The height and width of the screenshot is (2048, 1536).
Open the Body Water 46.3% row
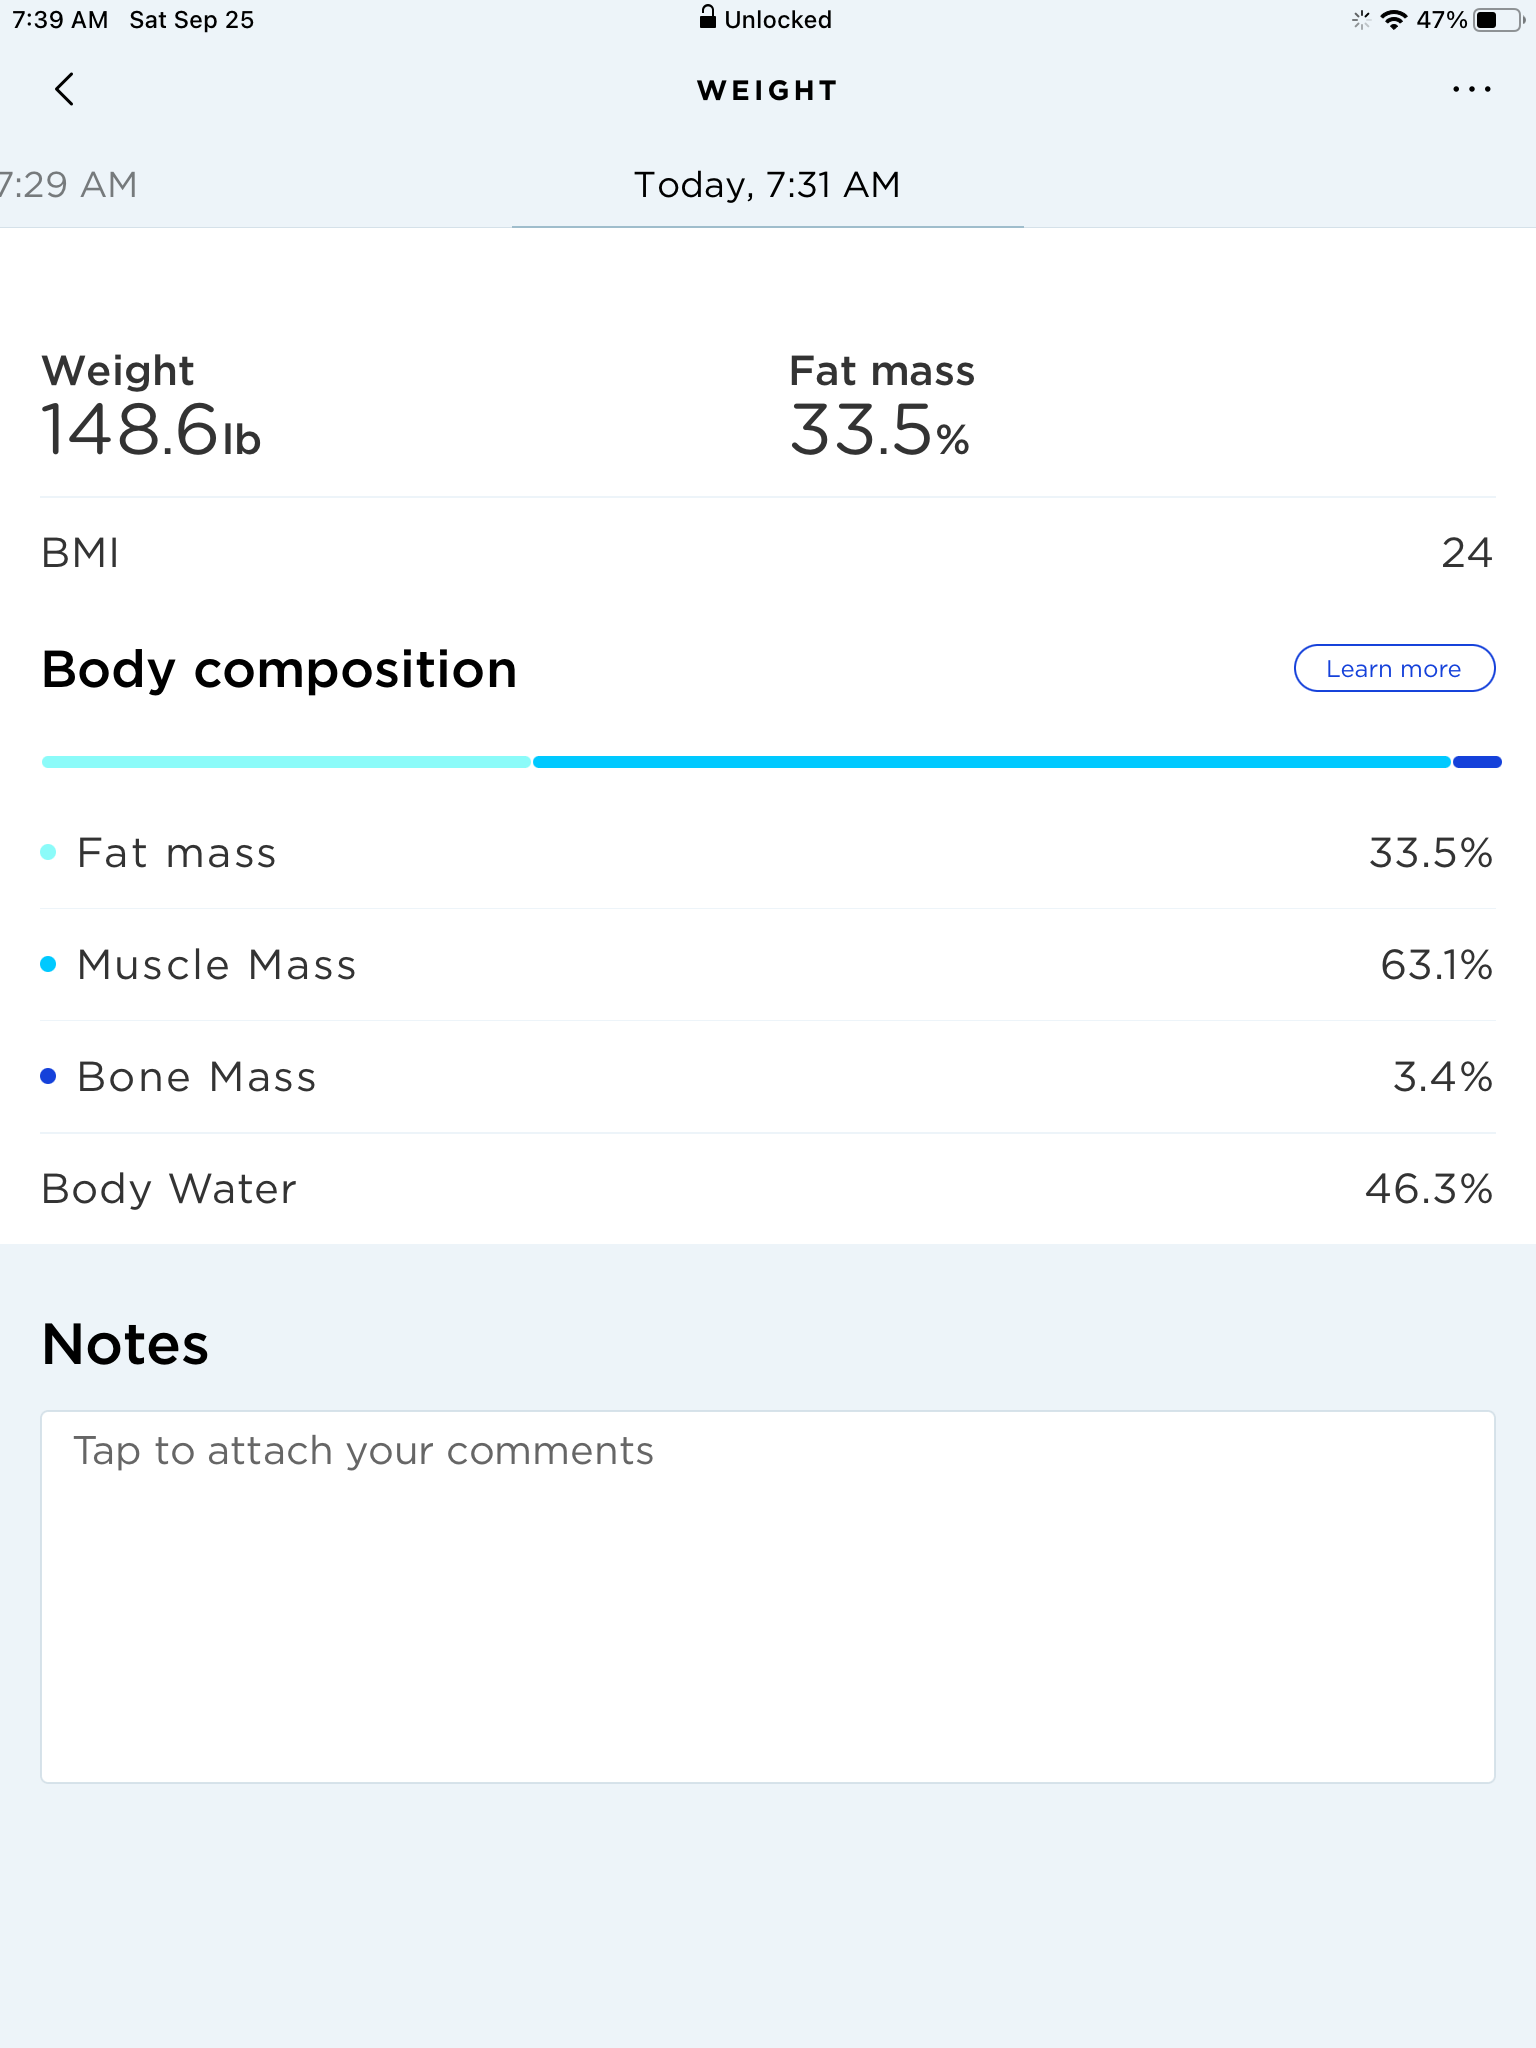[x=767, y=1189]
